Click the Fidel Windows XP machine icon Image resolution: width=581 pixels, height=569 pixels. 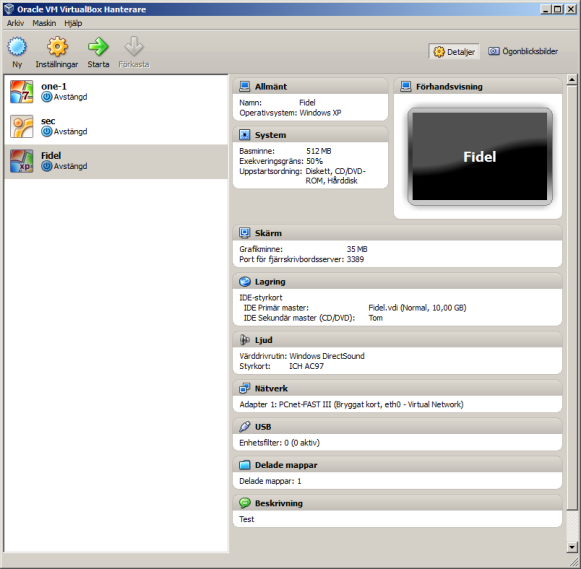click(21, 161)
